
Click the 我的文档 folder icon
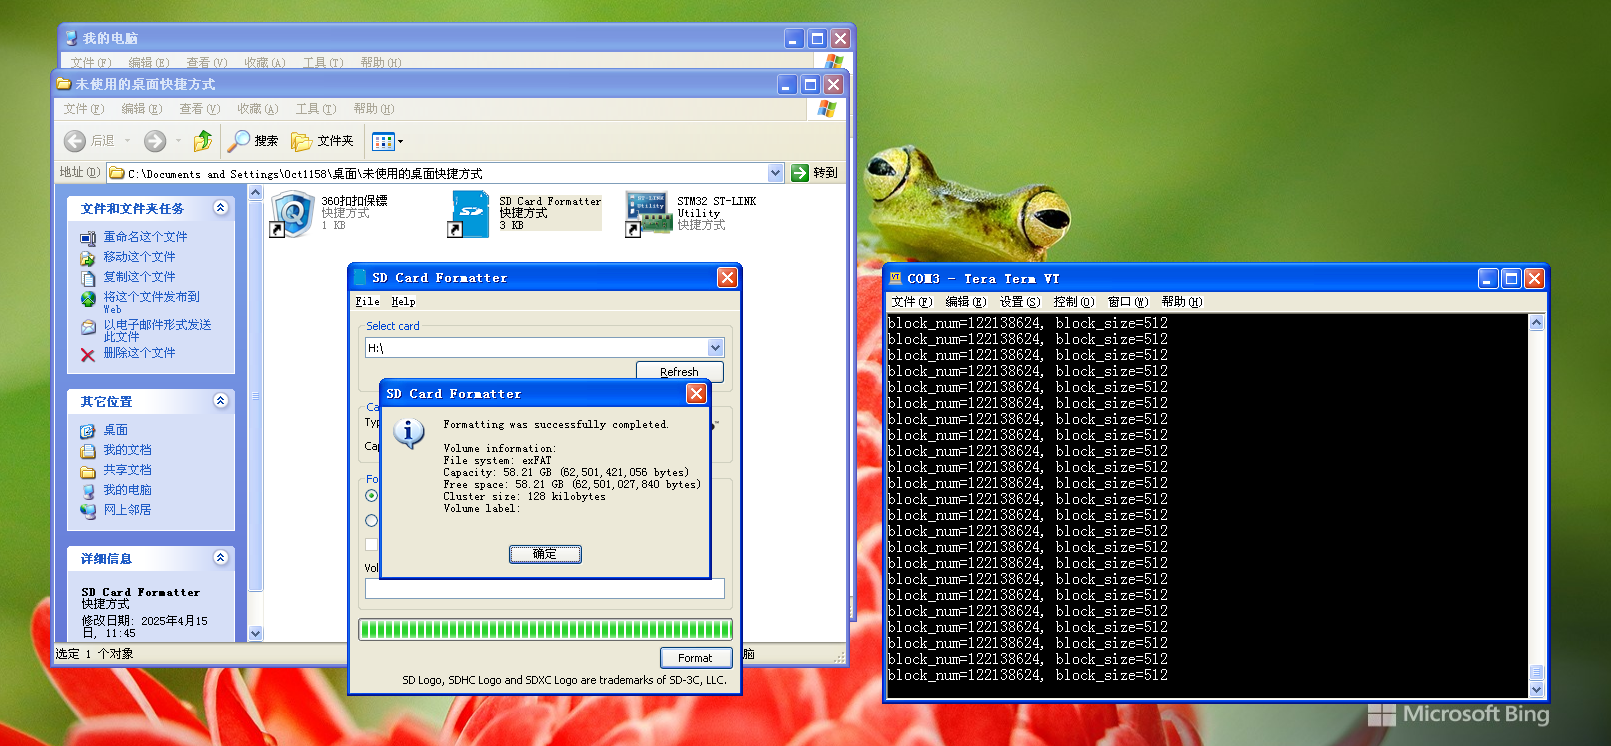88,451
